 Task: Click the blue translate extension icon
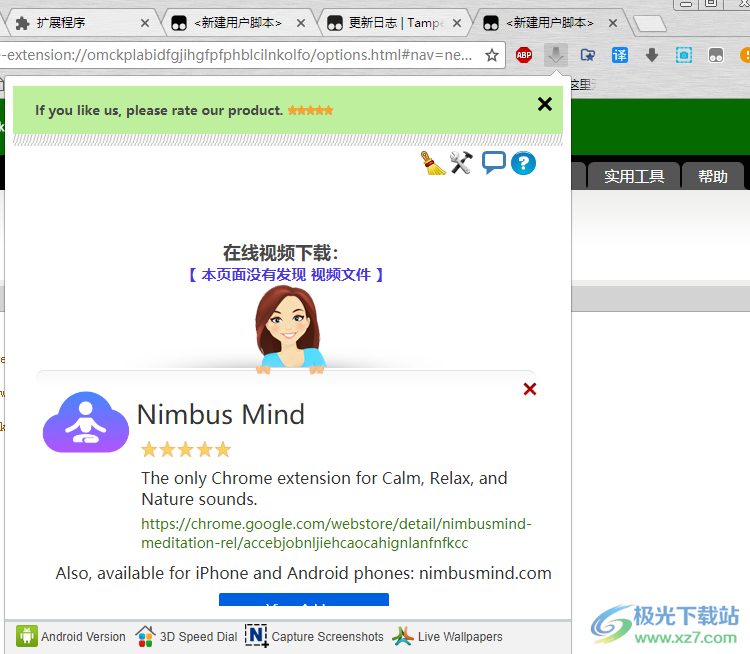click(620, 56)
